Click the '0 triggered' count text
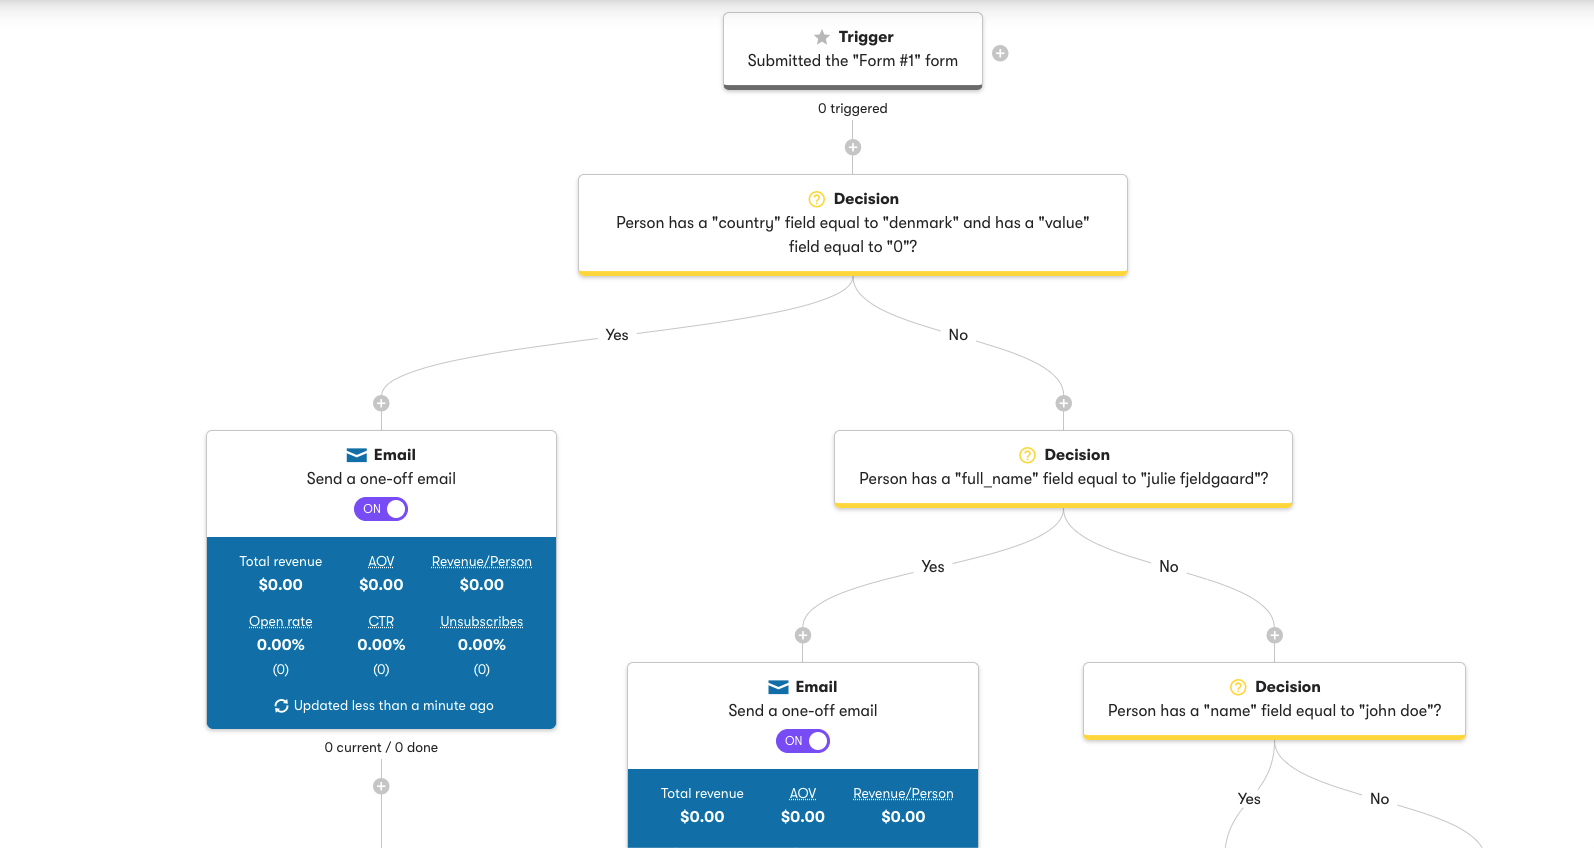The width and height of the screenshot is (1594, 848). [853, 109]
